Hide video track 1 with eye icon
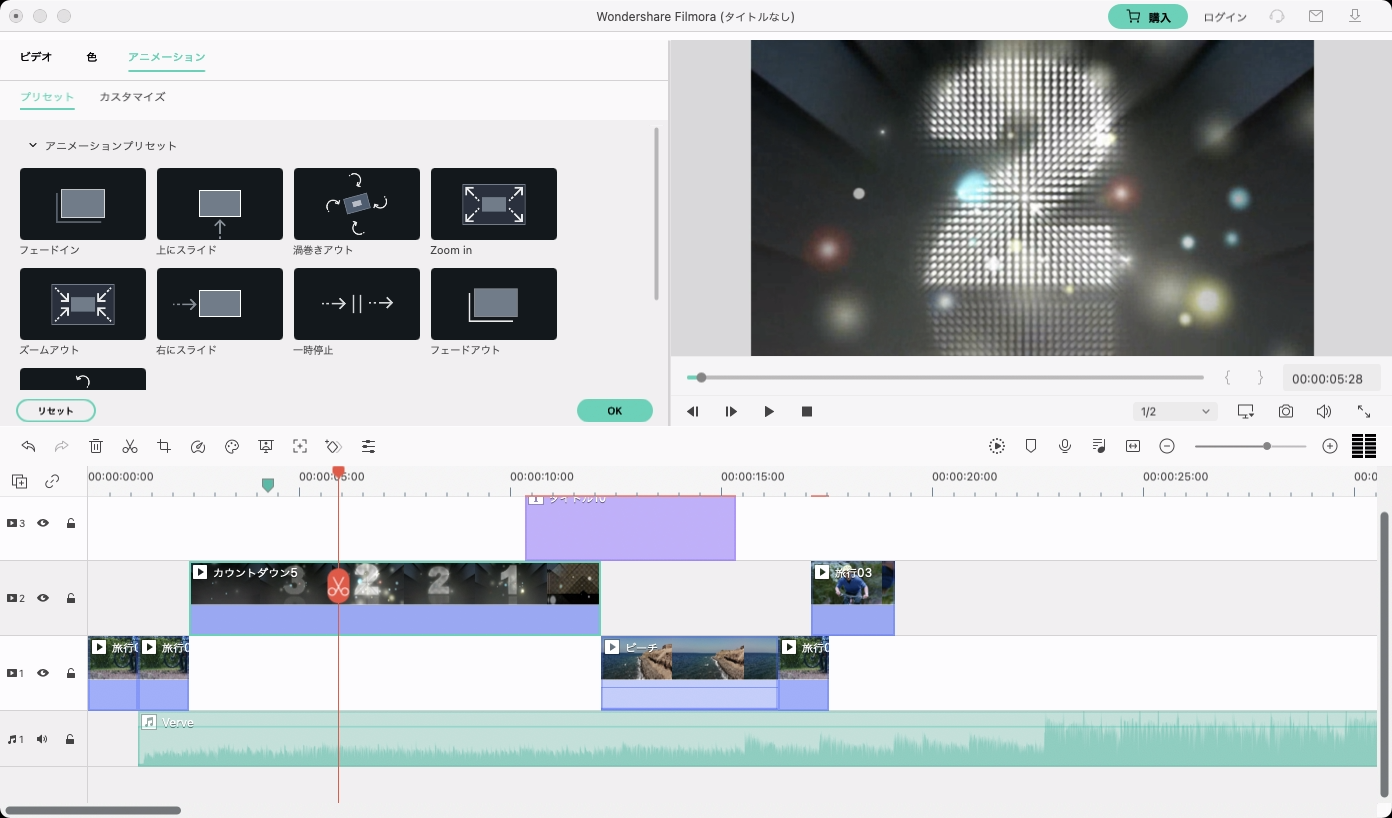The width and height of the screenshot is (1392, 818). pyautogui.click(x=43, y=673)
